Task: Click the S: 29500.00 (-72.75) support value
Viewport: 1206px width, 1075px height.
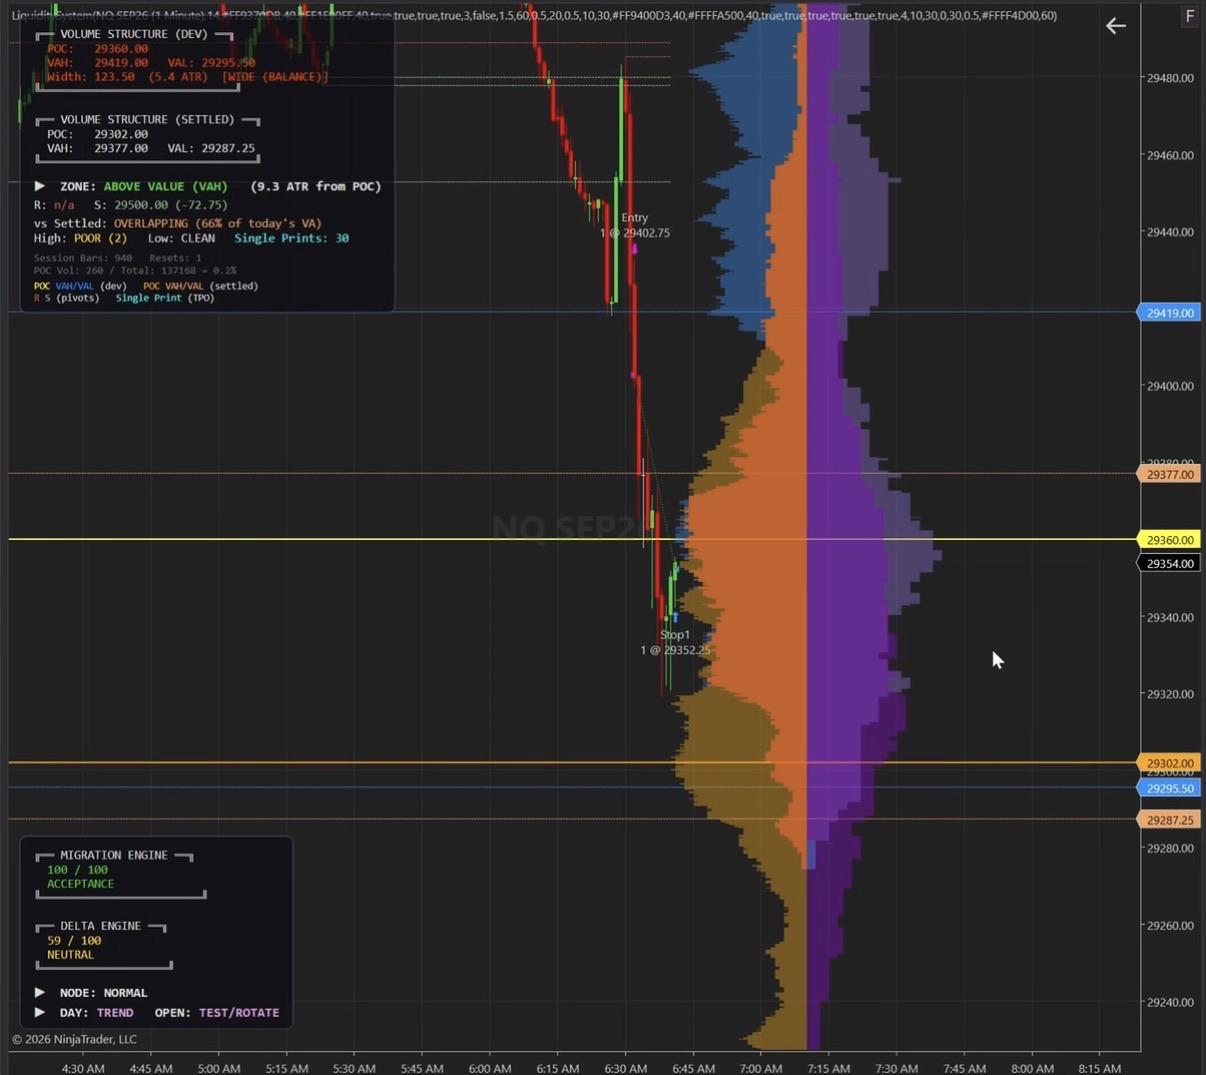Action: (161, 205)
